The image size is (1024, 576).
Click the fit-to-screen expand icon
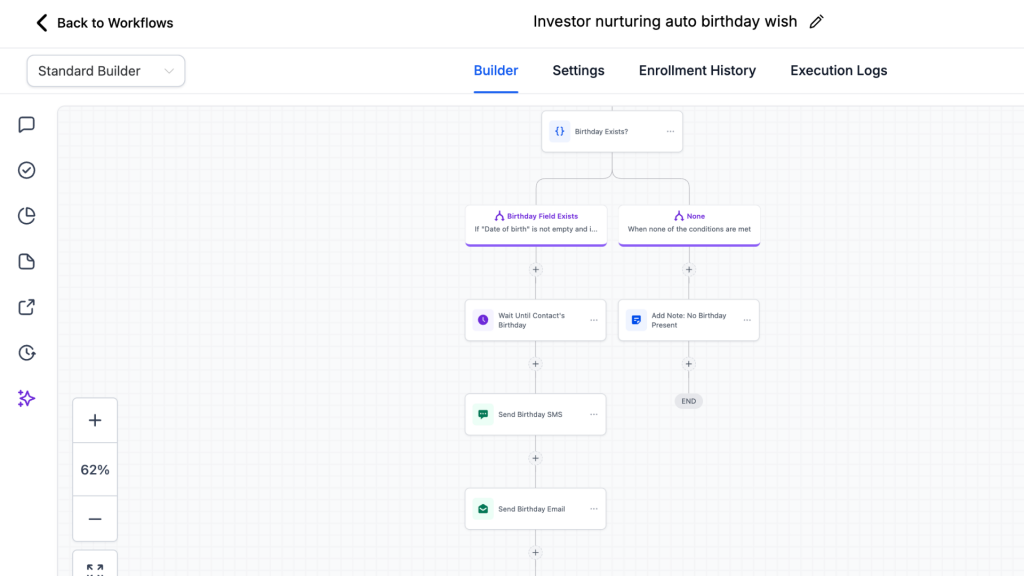click(x=95, y=568)
